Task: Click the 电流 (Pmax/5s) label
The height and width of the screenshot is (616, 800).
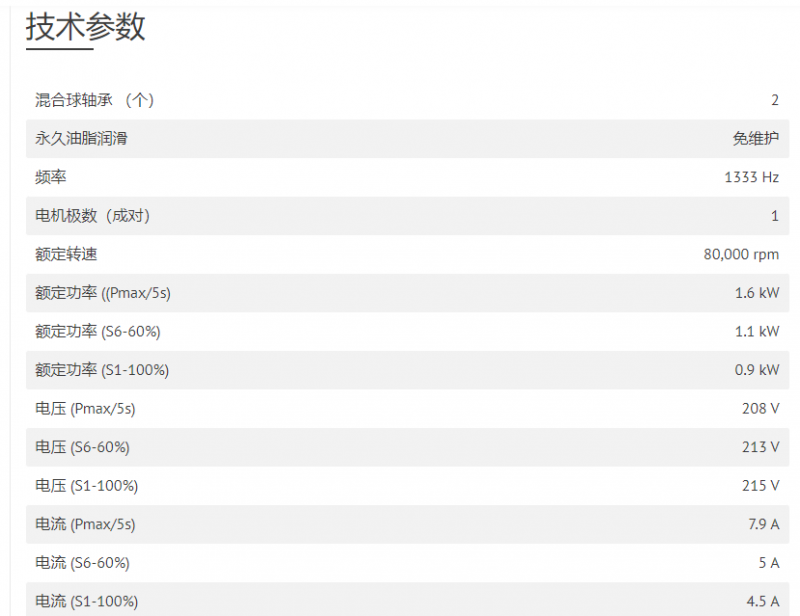Action: 85,524
